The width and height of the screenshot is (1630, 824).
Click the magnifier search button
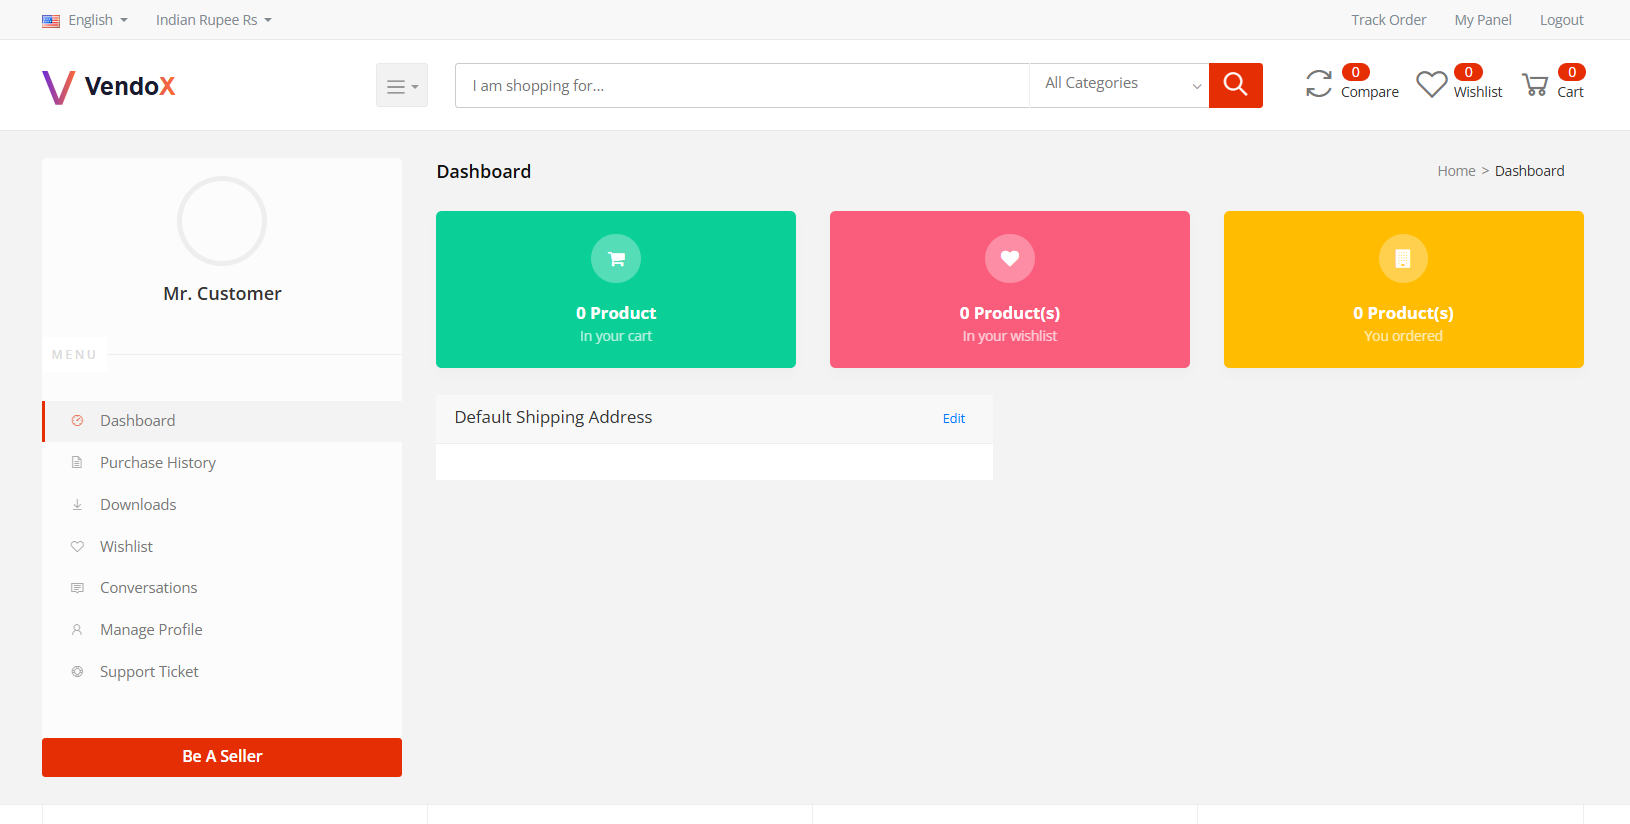(1235, 85)
